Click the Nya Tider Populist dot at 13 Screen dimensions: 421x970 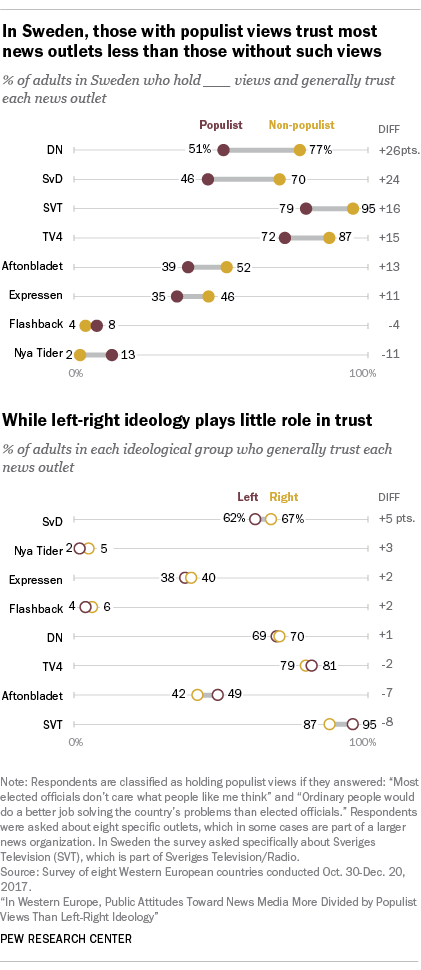click(x=112, y=355)
